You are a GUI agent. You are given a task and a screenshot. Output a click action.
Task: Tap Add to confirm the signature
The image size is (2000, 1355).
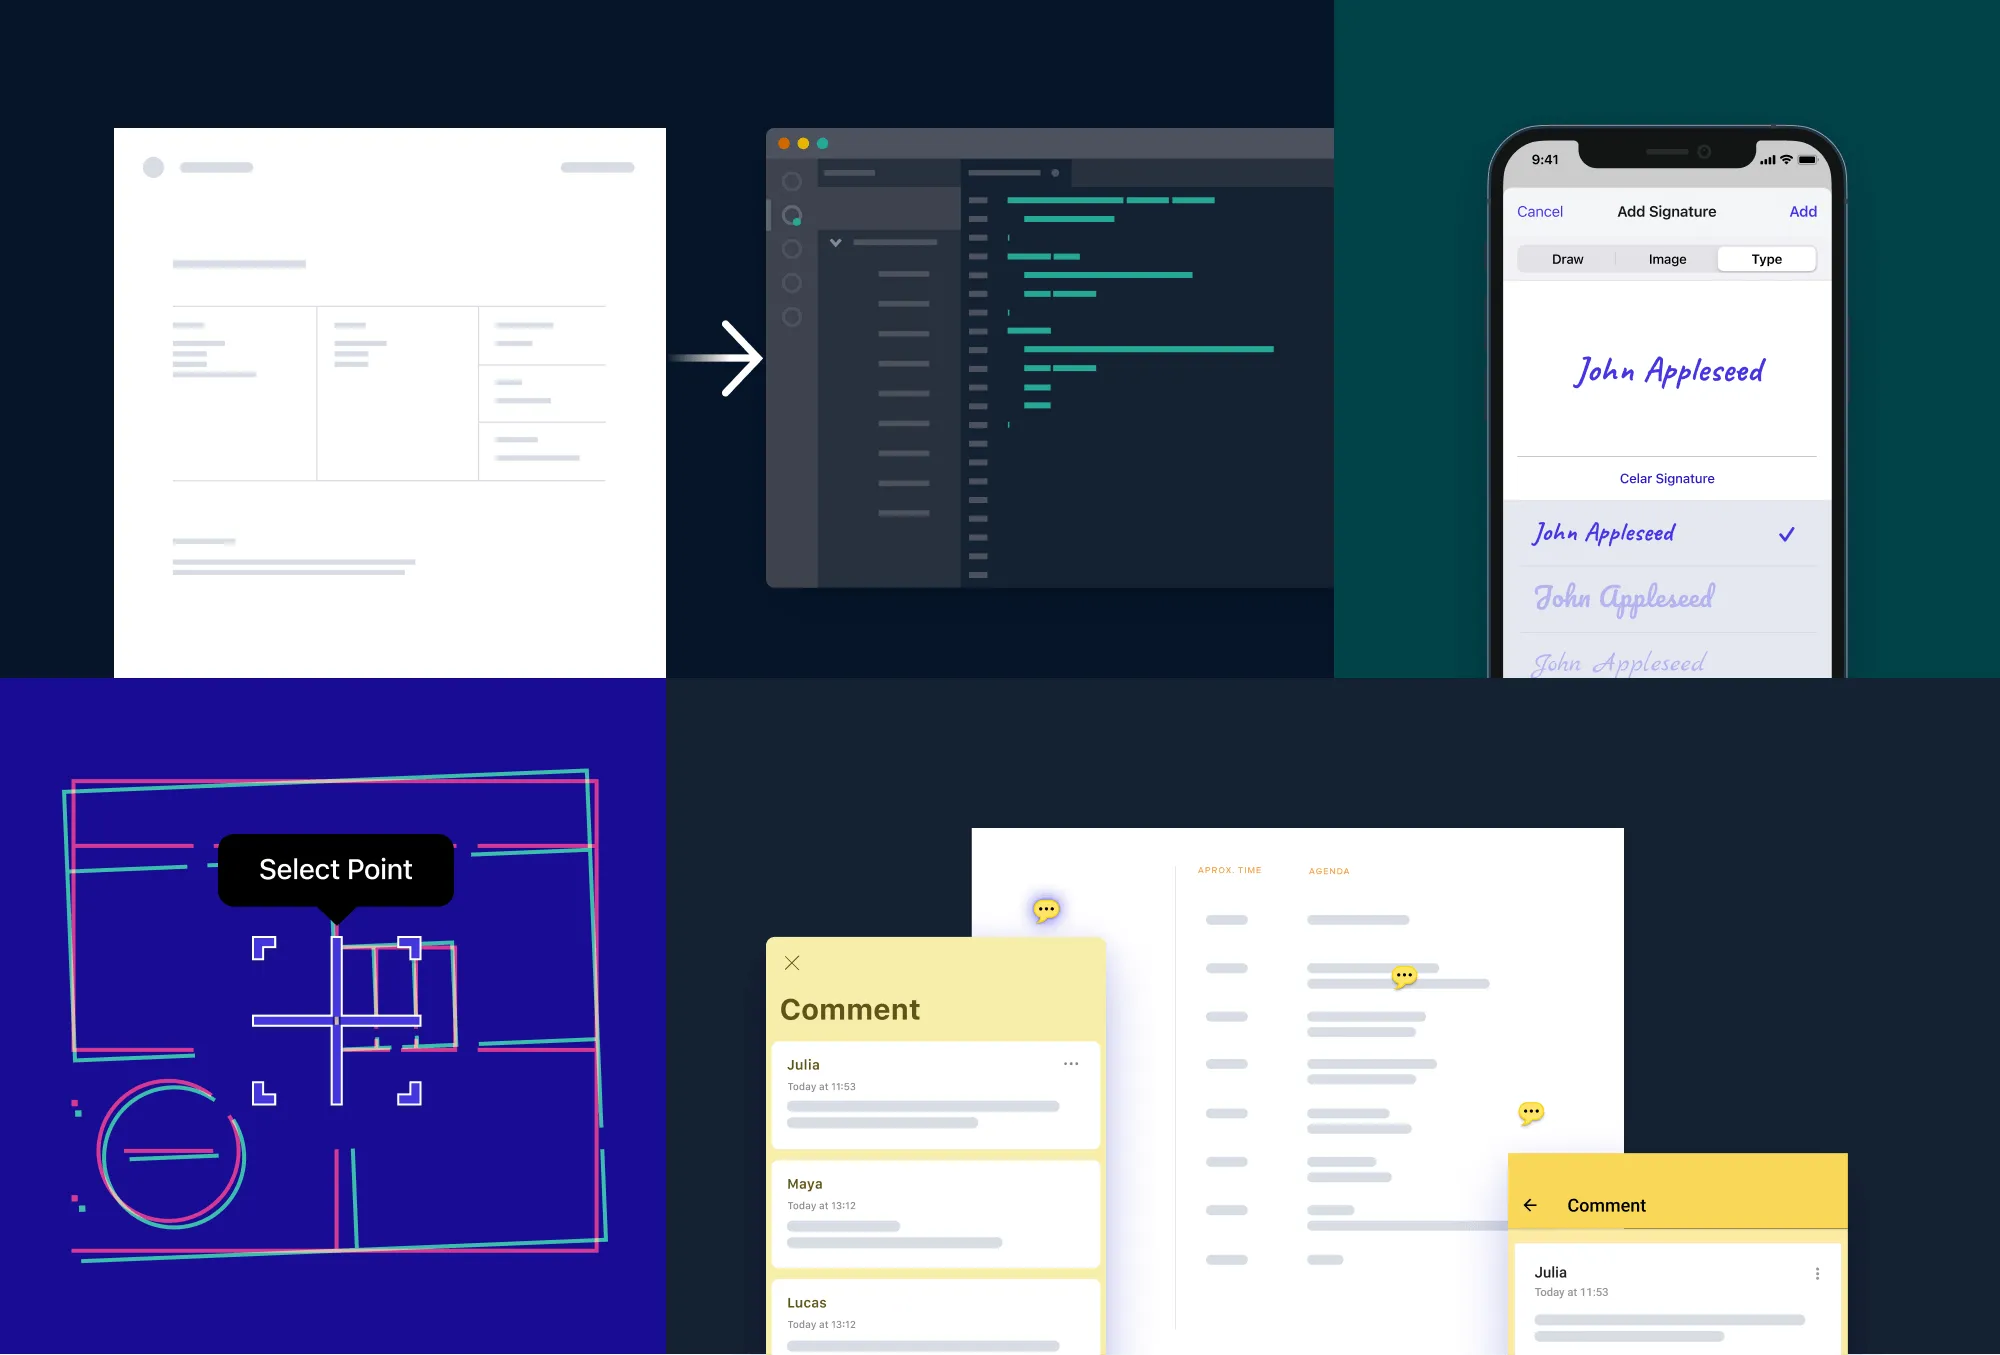pos(1802,211)
